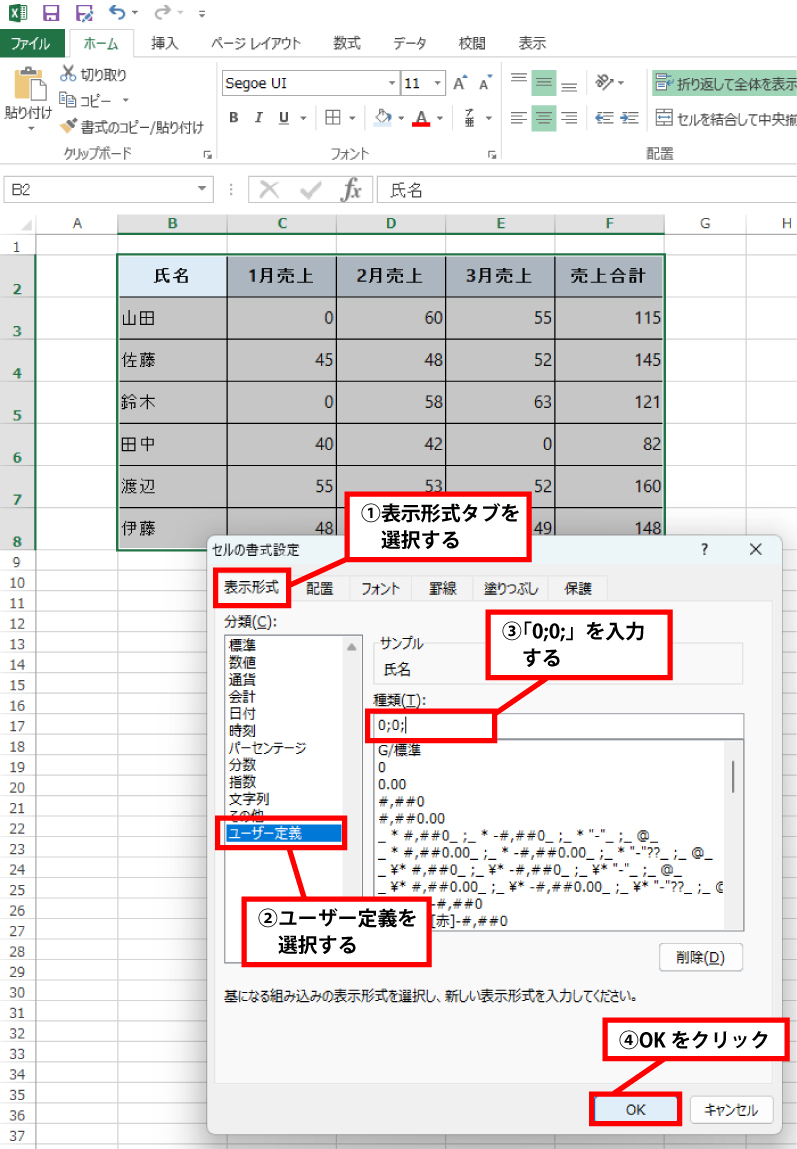This screenshot has height=1149, width=797.
Task: Toggle center horizontal alignment
Action: [x=544, y=118]
